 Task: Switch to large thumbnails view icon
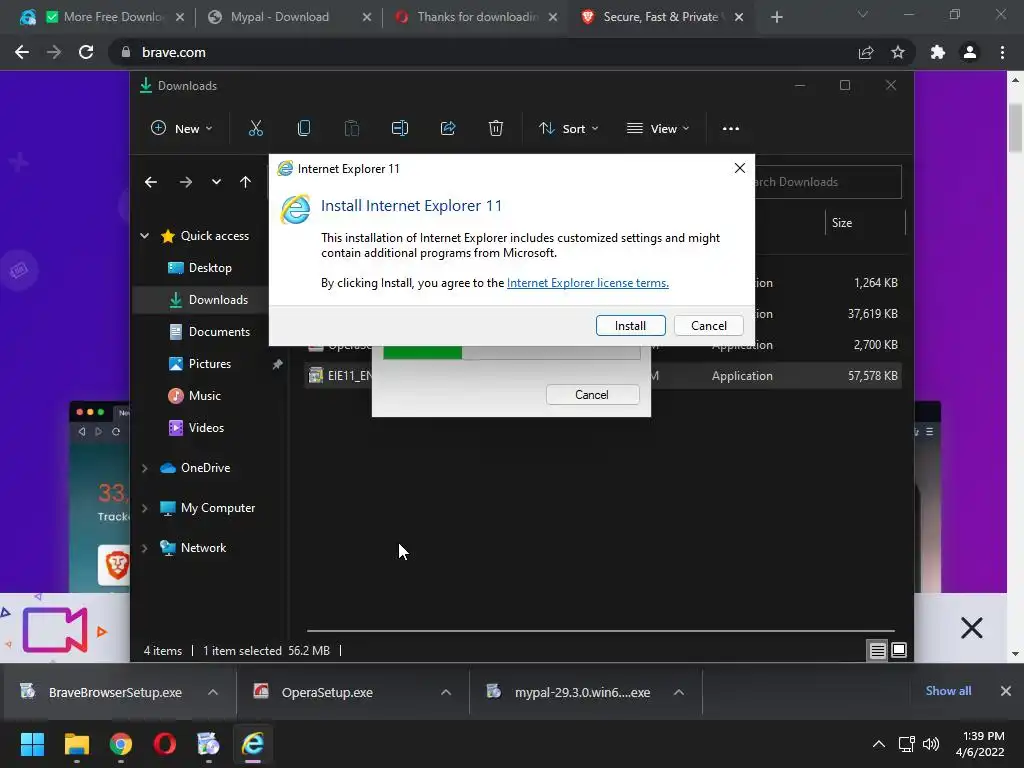pyautogui.click(x=899, y=650)
